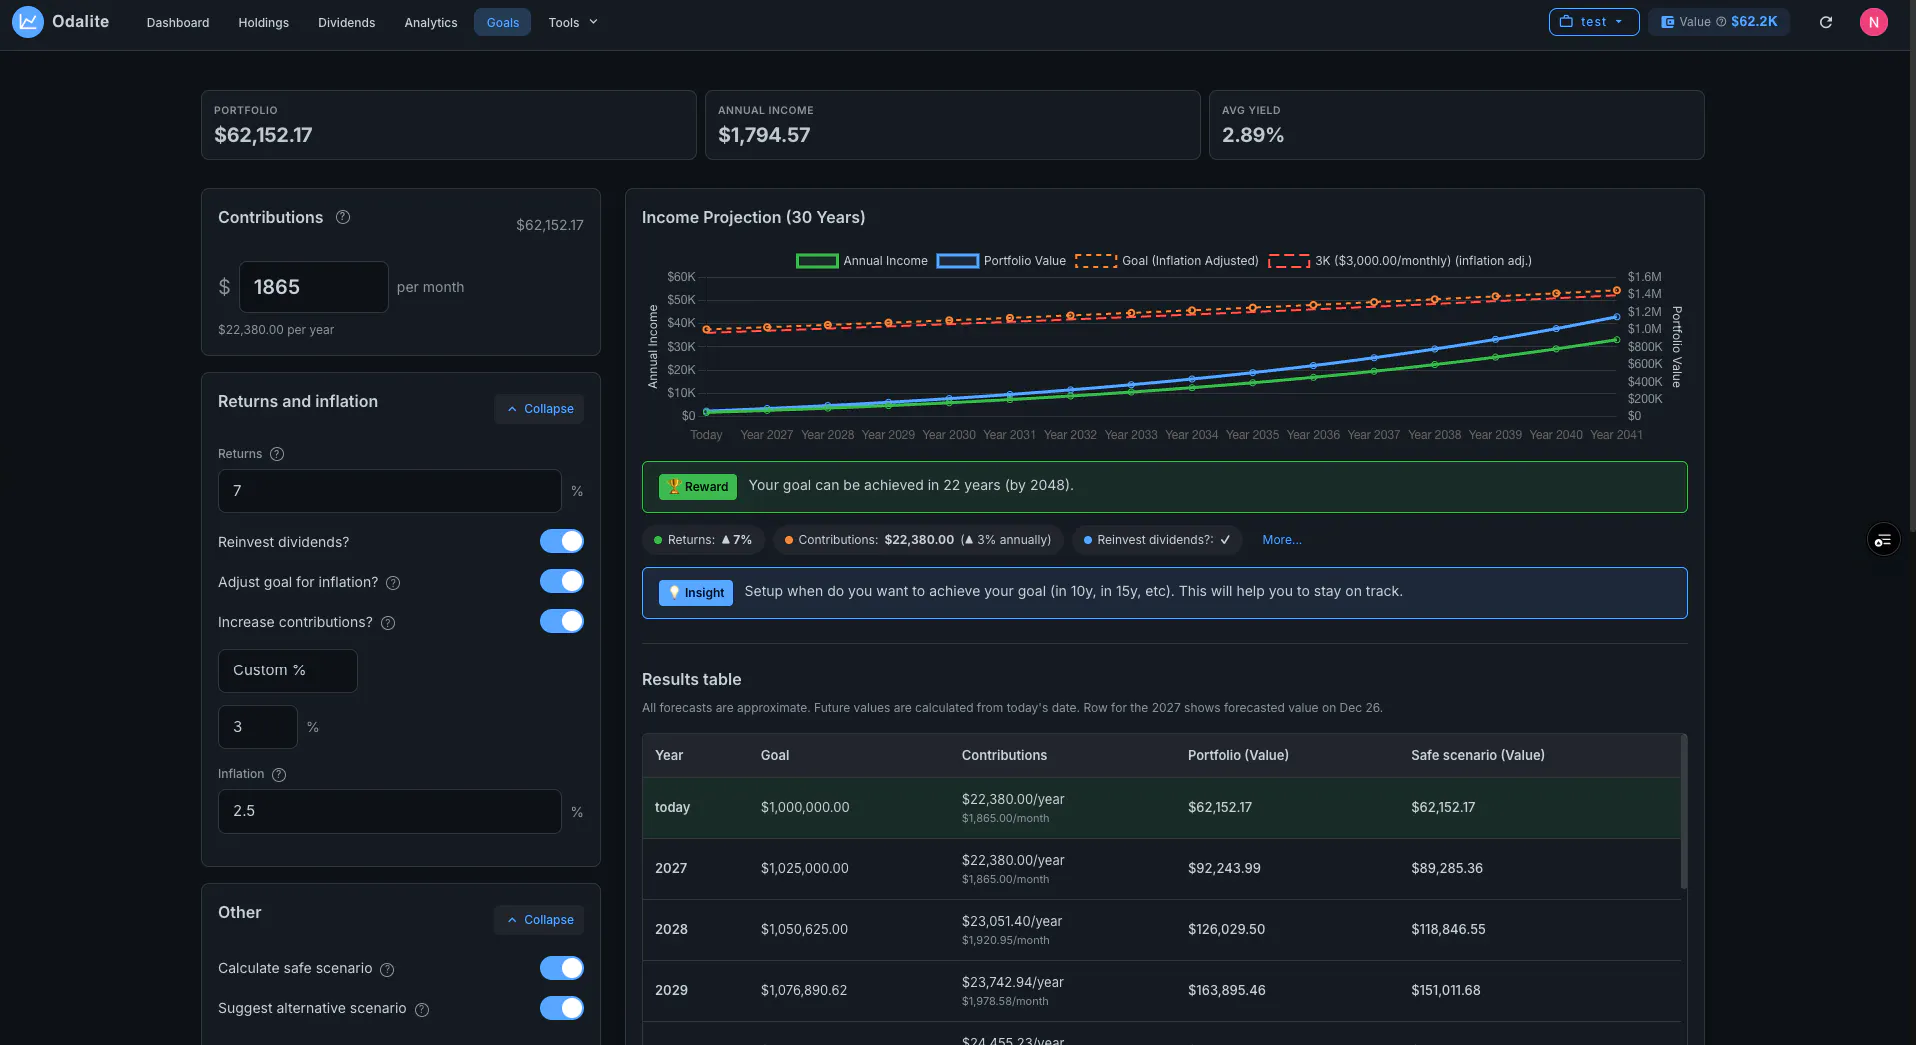
Task: Focus the monthly contribution input 1865
Action: [x=314, y=287]
